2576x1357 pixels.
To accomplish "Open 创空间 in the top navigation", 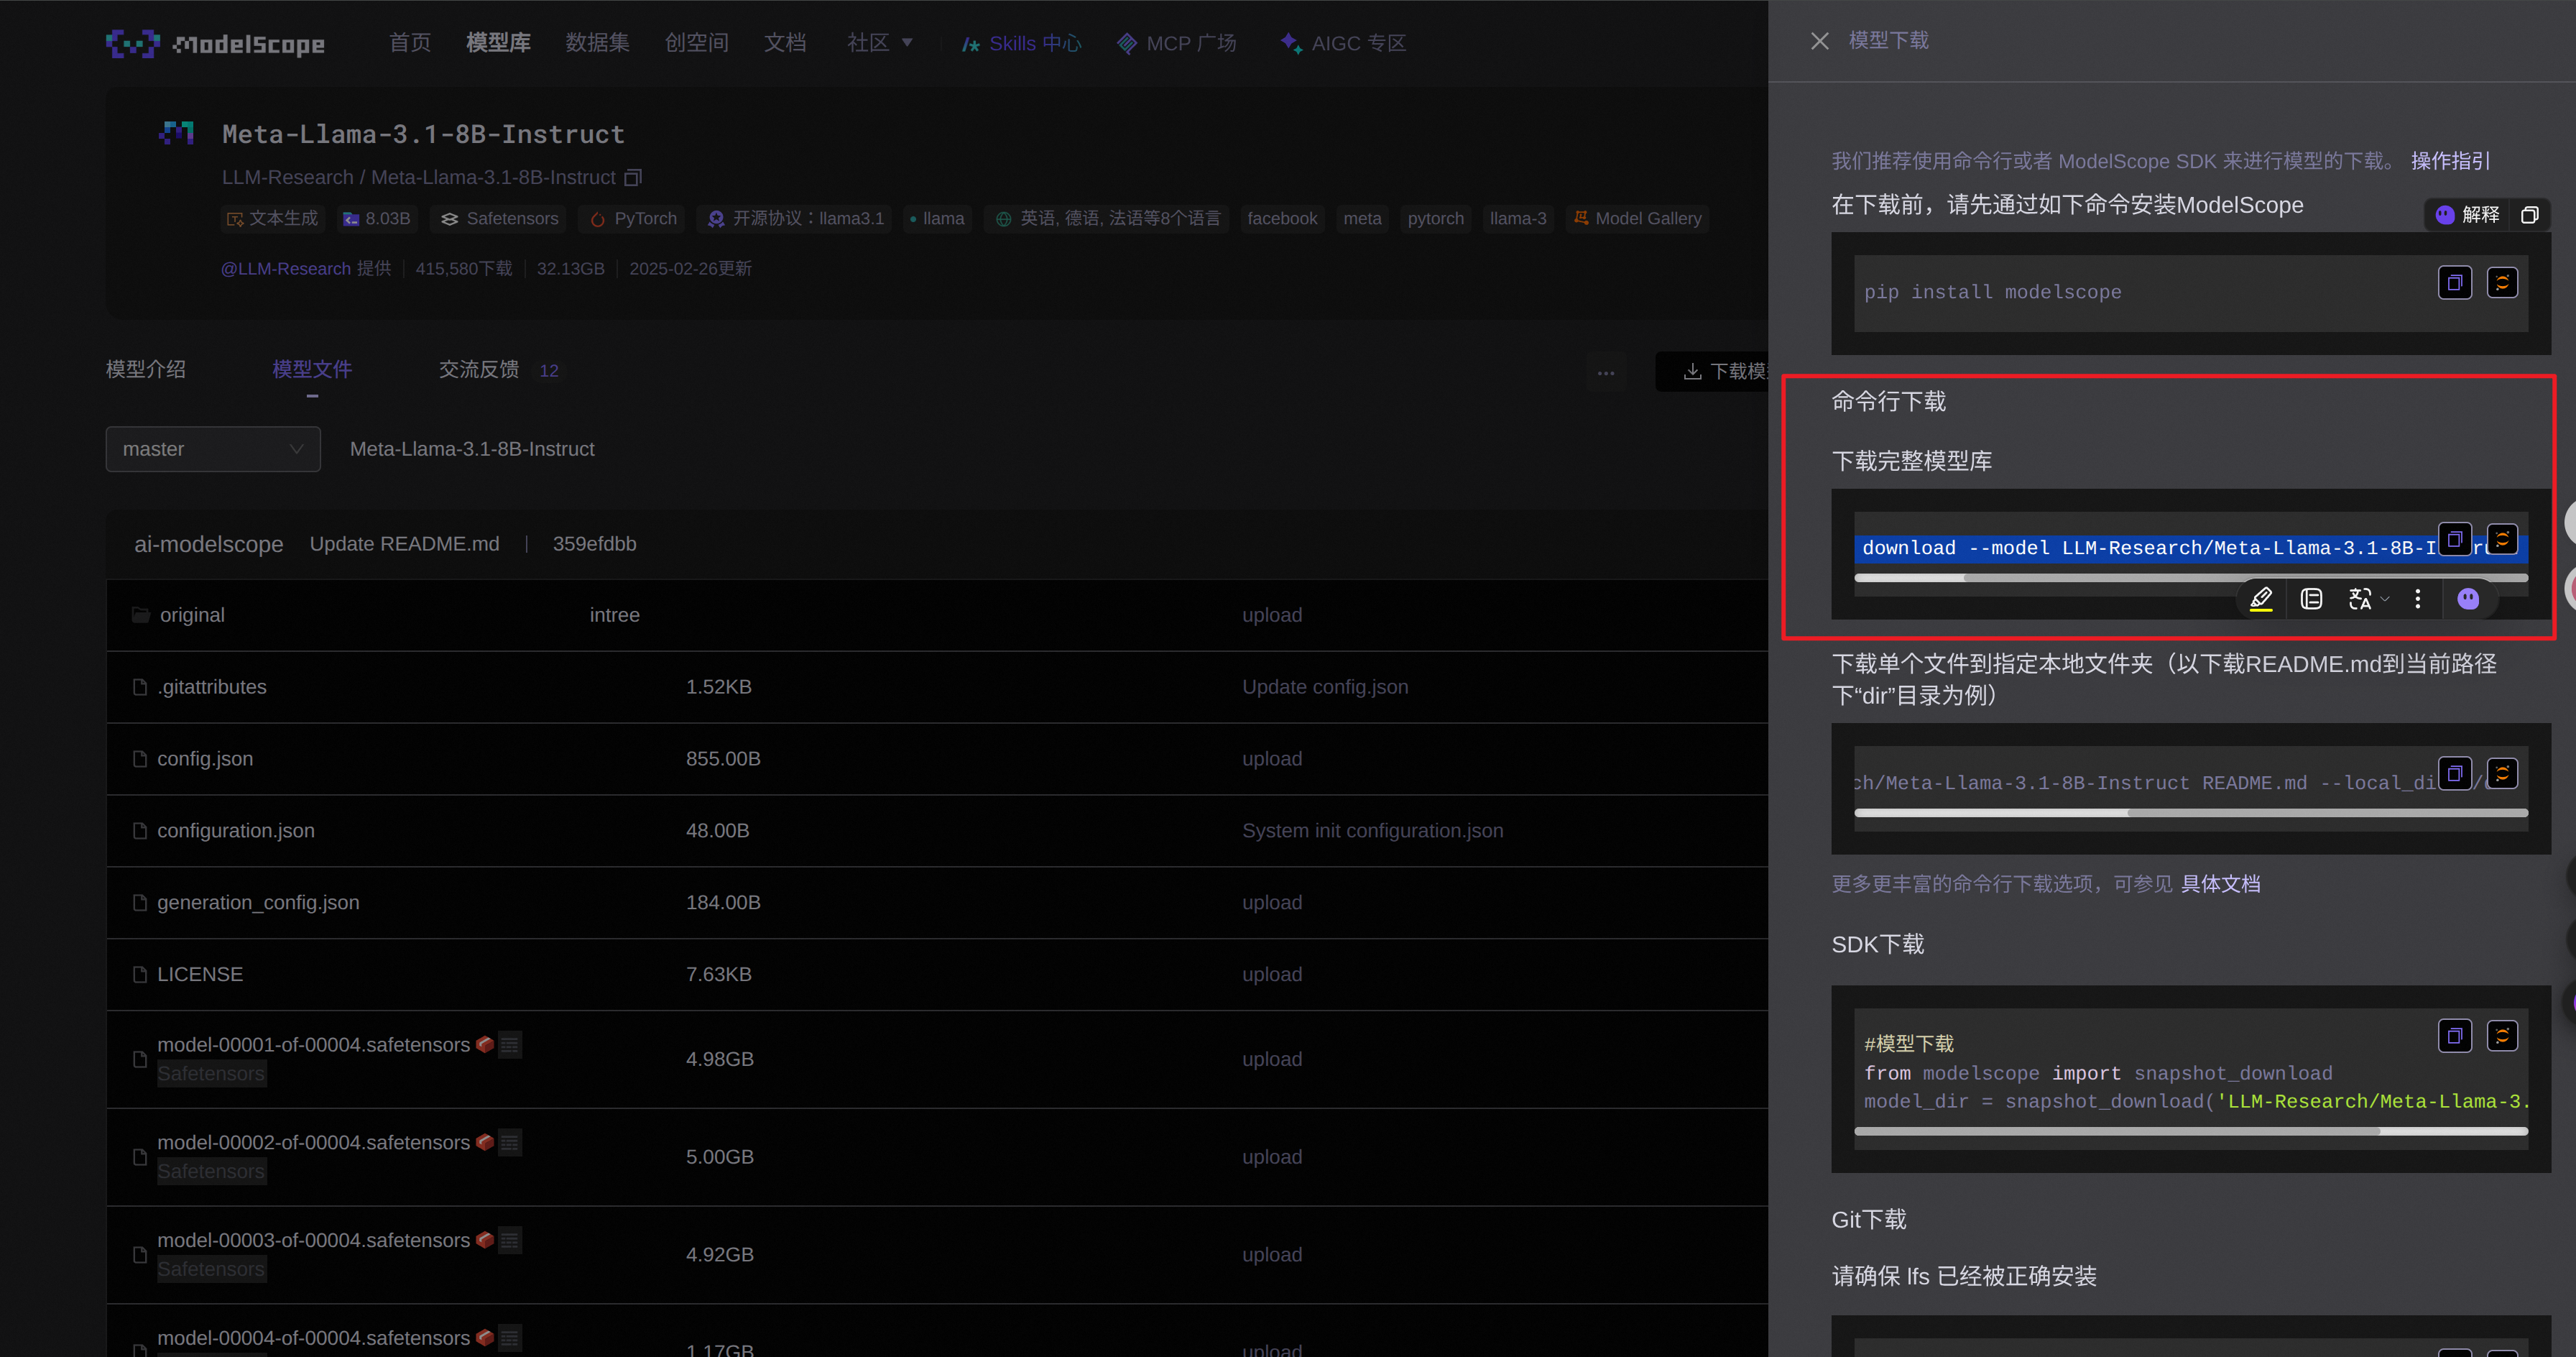I will [696, 43].
